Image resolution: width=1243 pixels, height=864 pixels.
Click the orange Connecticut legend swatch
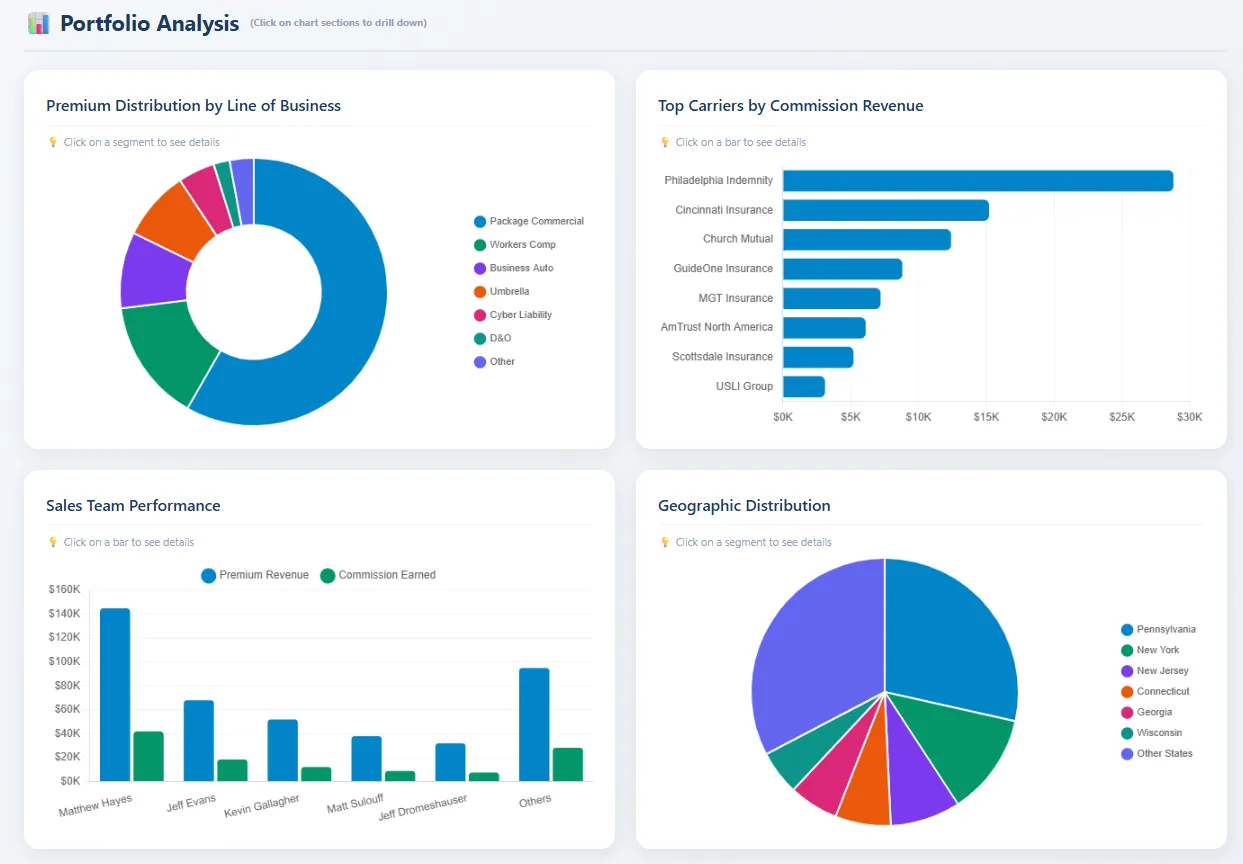(x=1127, y=692)
